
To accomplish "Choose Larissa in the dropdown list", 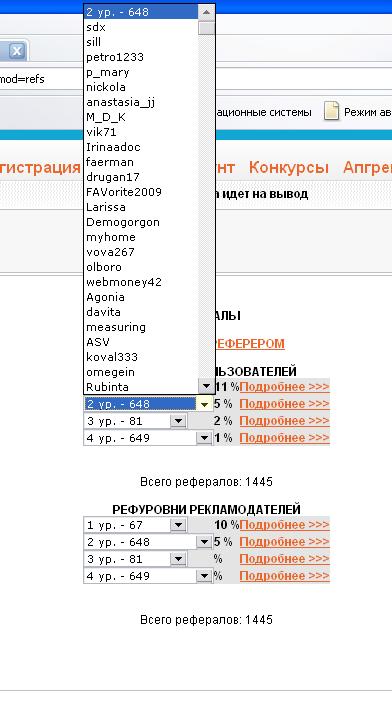I will (x=141, y=207).
